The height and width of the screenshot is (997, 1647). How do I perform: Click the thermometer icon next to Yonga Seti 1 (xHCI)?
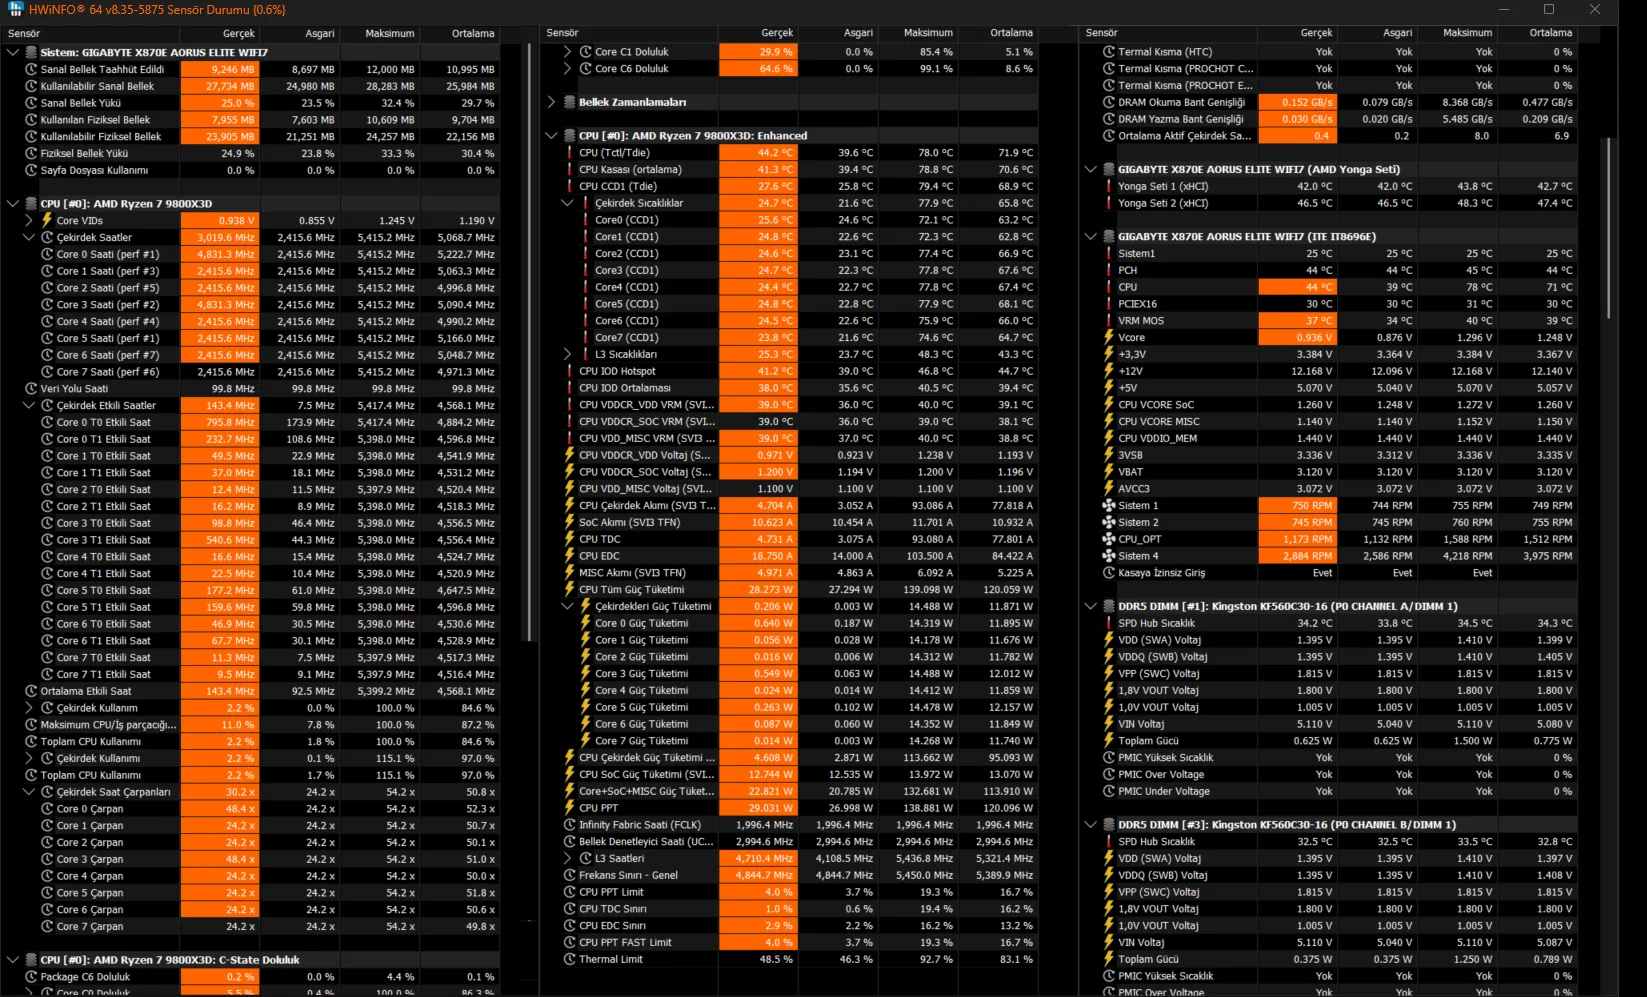[1108, 186]
